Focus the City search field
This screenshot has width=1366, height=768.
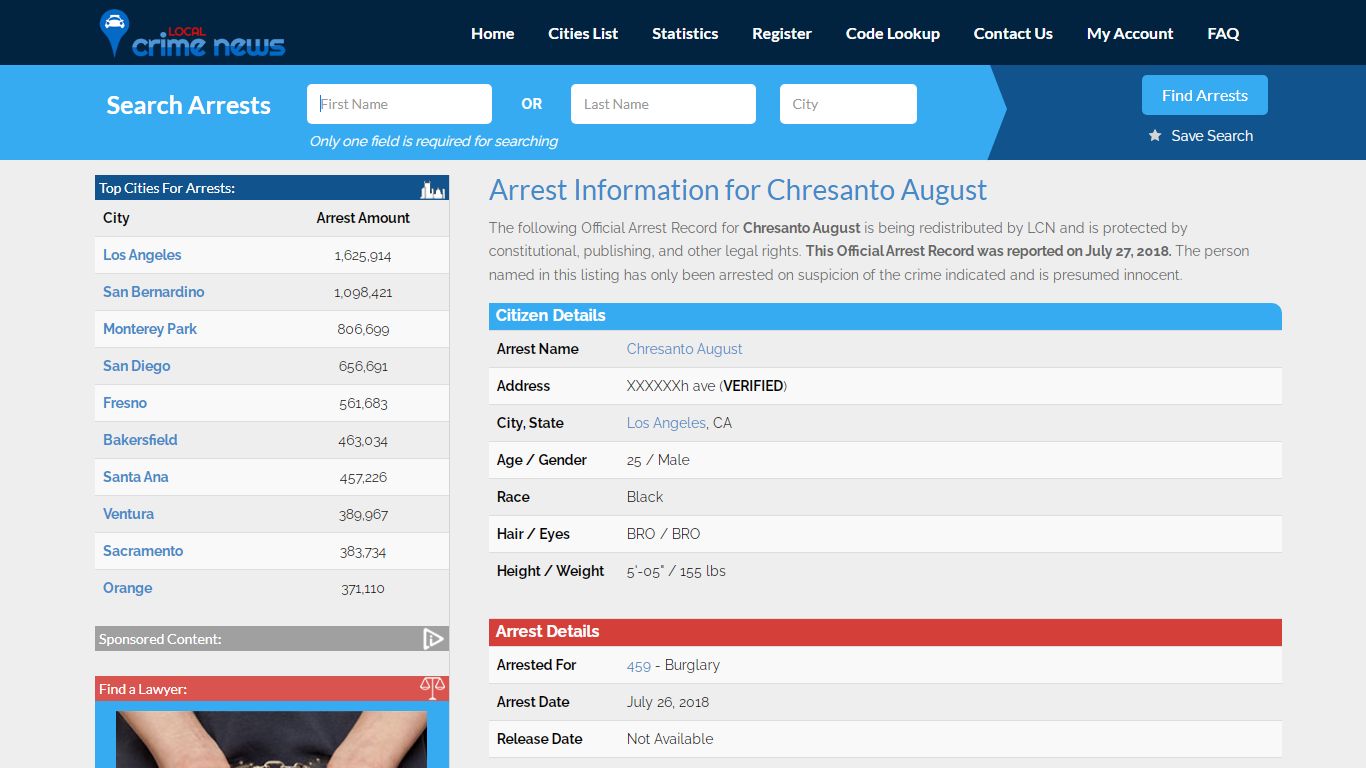point(848,104)
